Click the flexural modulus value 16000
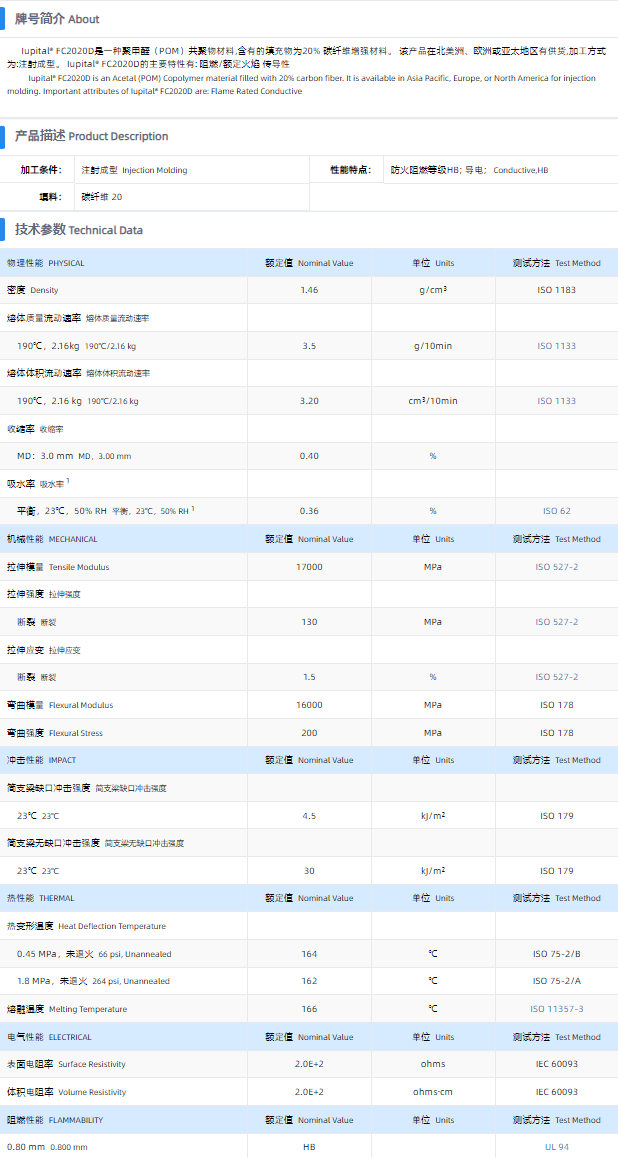The width and height of the screenshot is (618, 1158). tap(309, 705)
